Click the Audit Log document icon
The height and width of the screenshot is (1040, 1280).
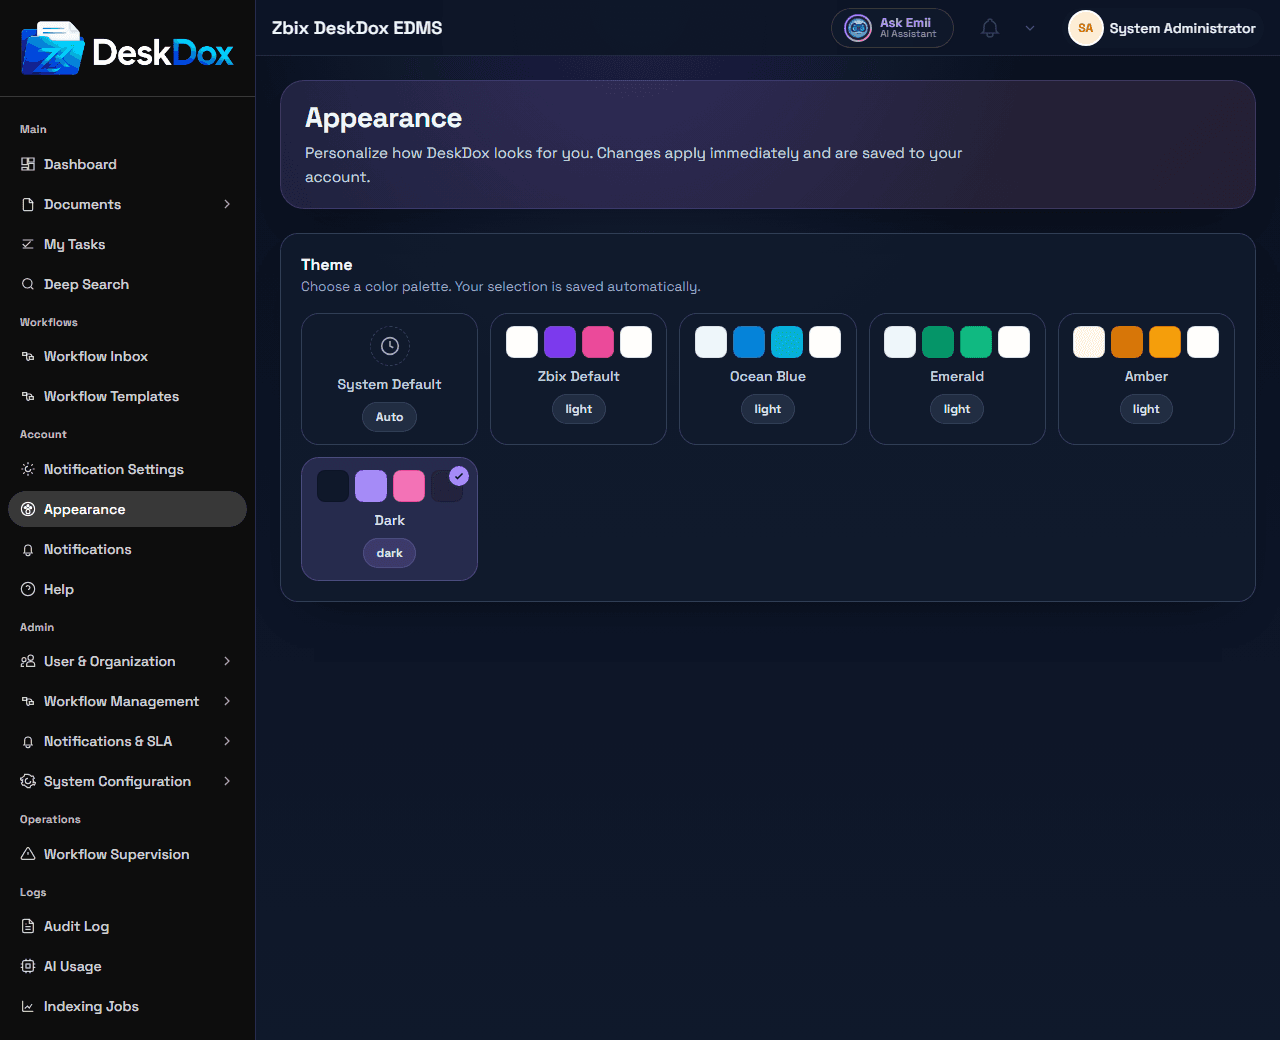point(28,926)
